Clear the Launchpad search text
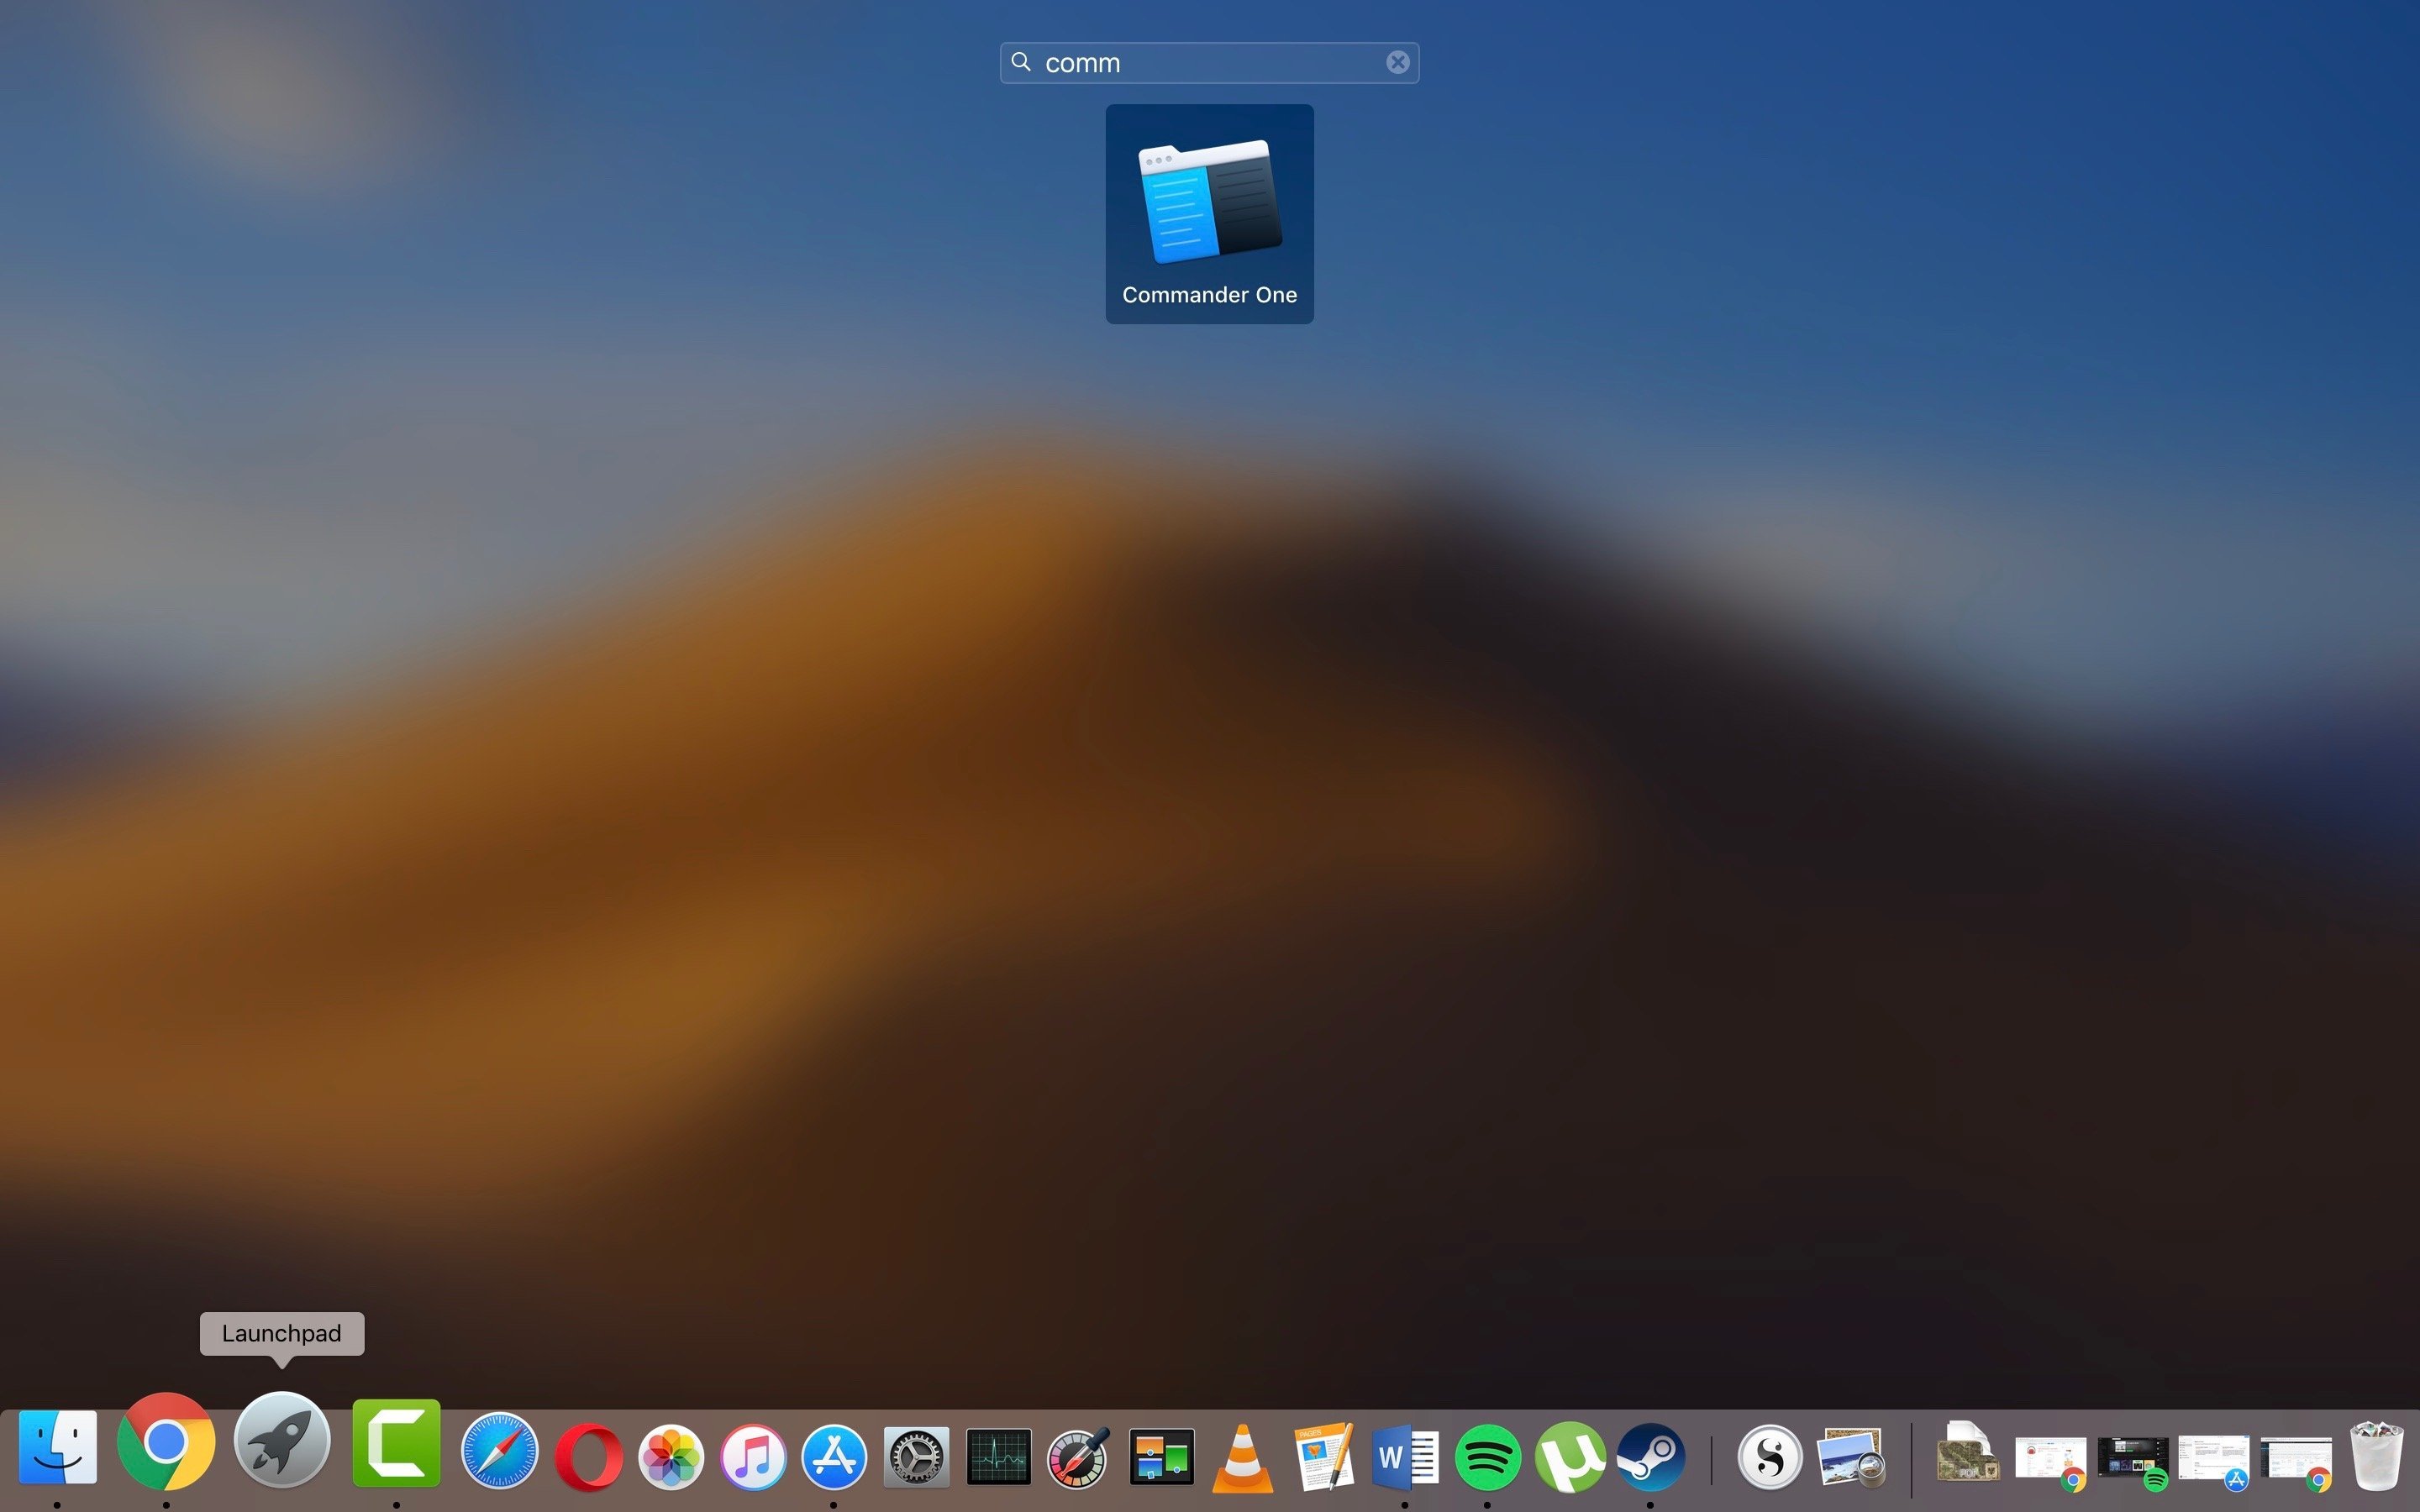This screenshot has width=2420, height=1512. [x=1397, y=63]
